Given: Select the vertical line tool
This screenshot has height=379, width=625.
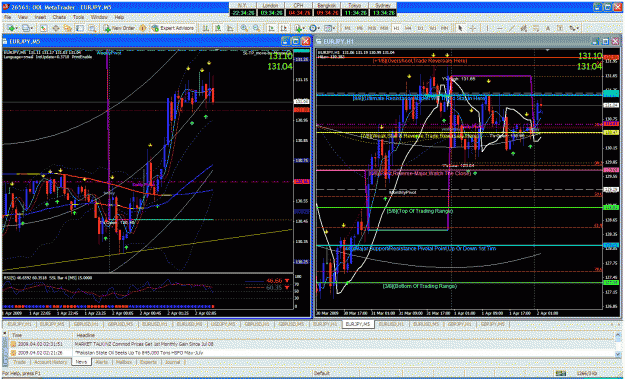Looking at the screenshot, I should pos(487,28).
